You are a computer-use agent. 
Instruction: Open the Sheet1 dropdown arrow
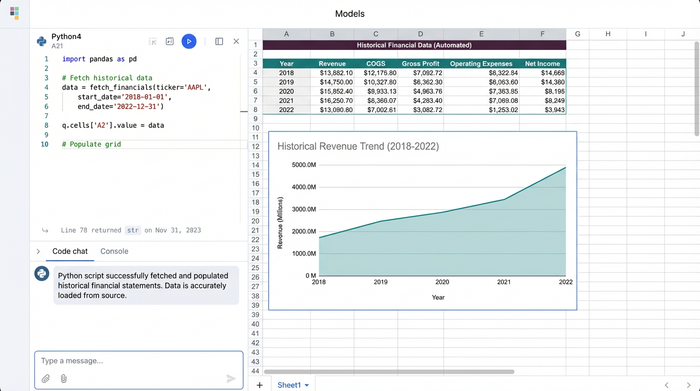tap(307, 385)
